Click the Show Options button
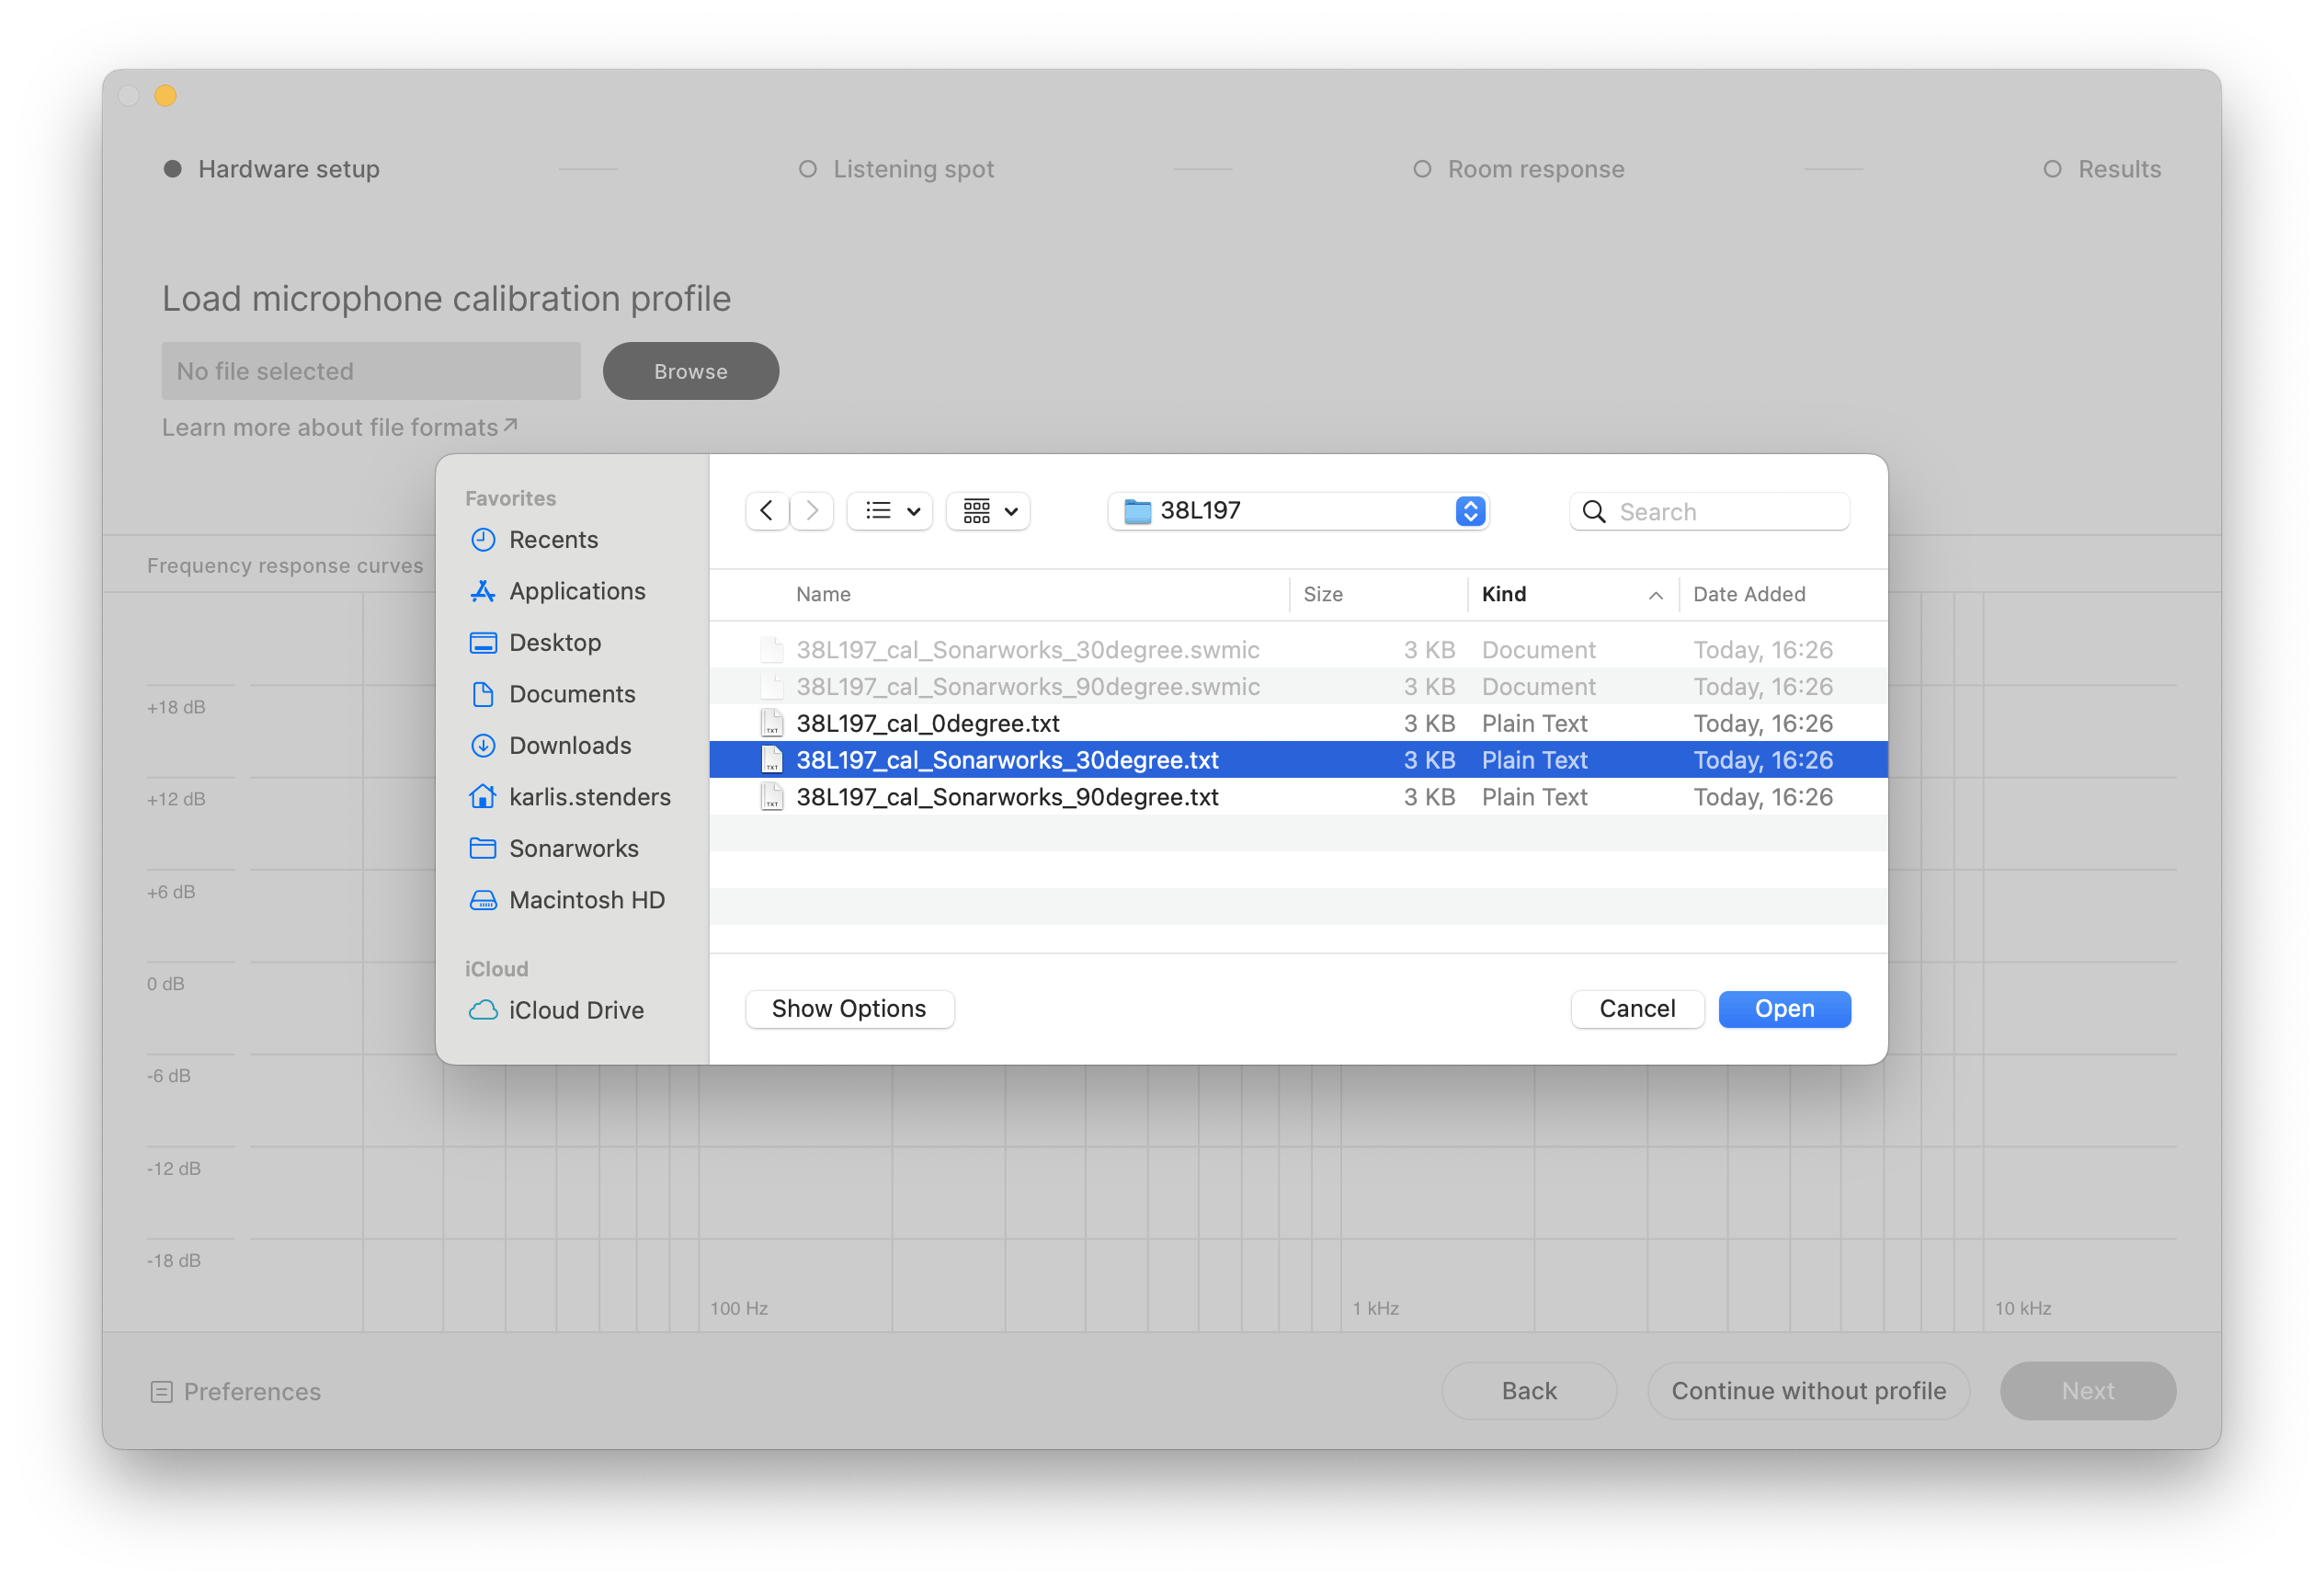 (849, 1009)
